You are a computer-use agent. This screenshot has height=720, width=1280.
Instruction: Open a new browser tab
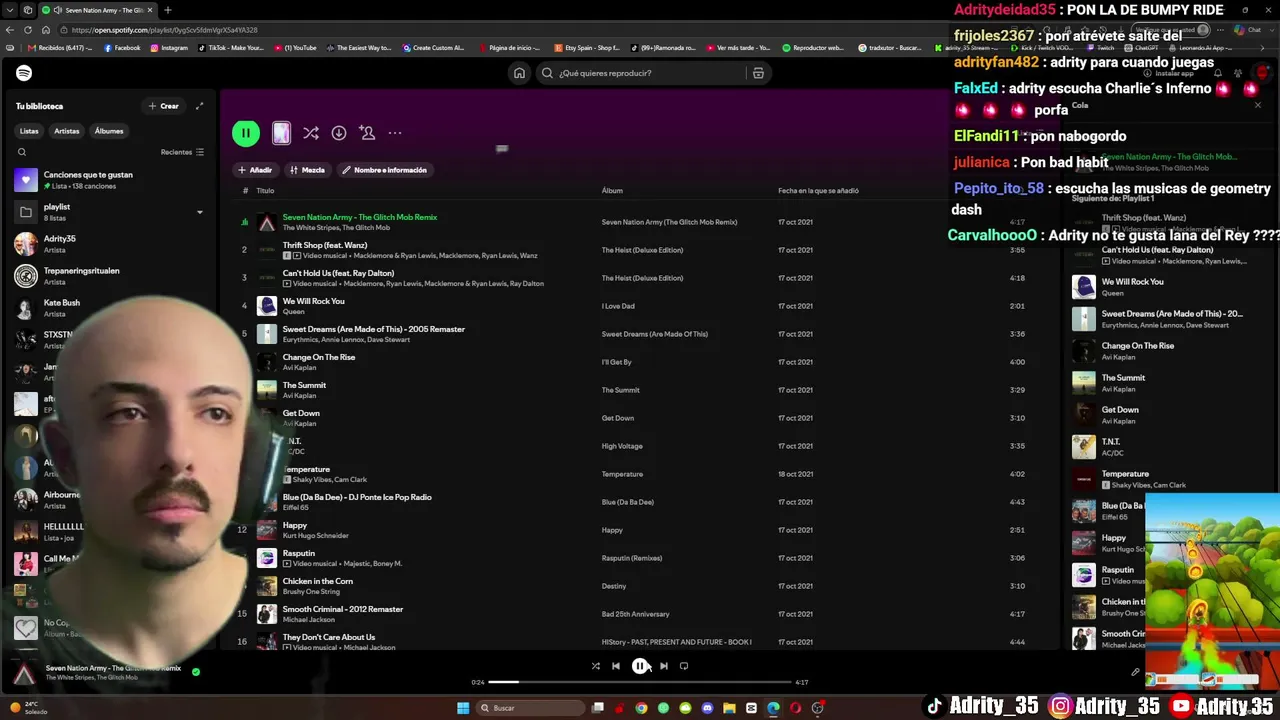tap(167, 10)
